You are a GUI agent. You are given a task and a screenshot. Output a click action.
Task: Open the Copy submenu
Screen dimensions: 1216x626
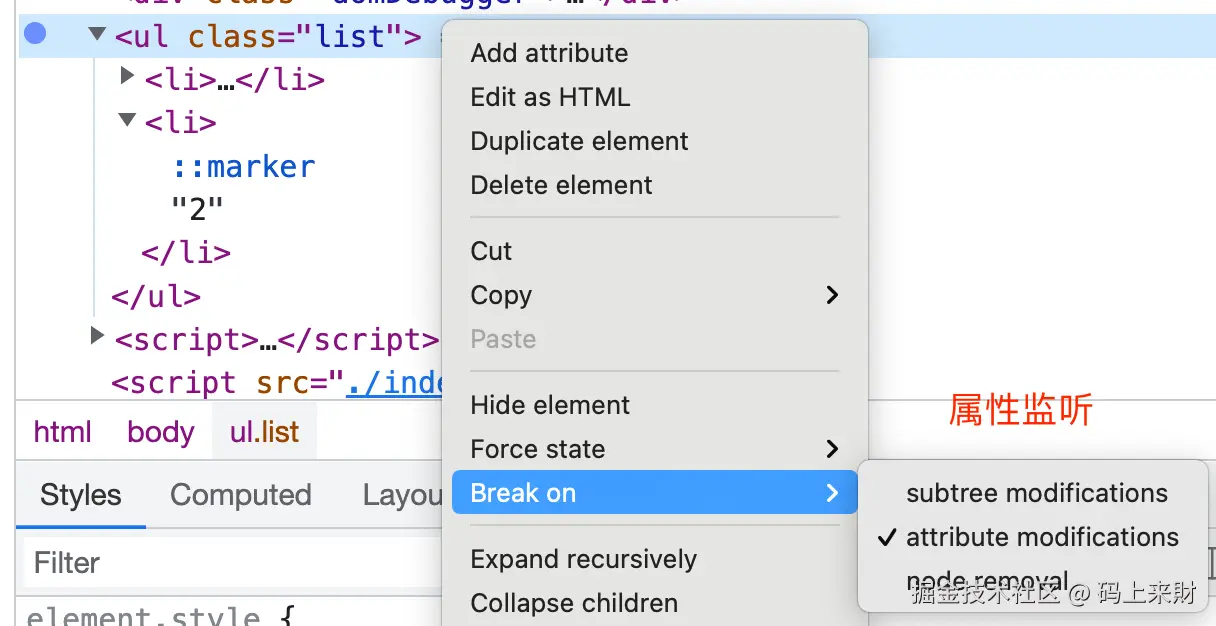[x=655, y=295]
